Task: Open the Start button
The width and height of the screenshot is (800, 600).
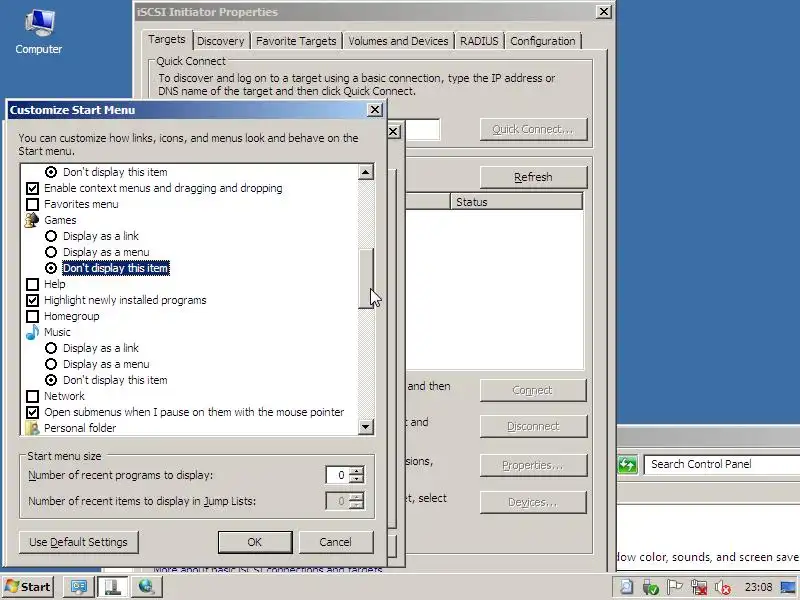Action: coord(29,587)
